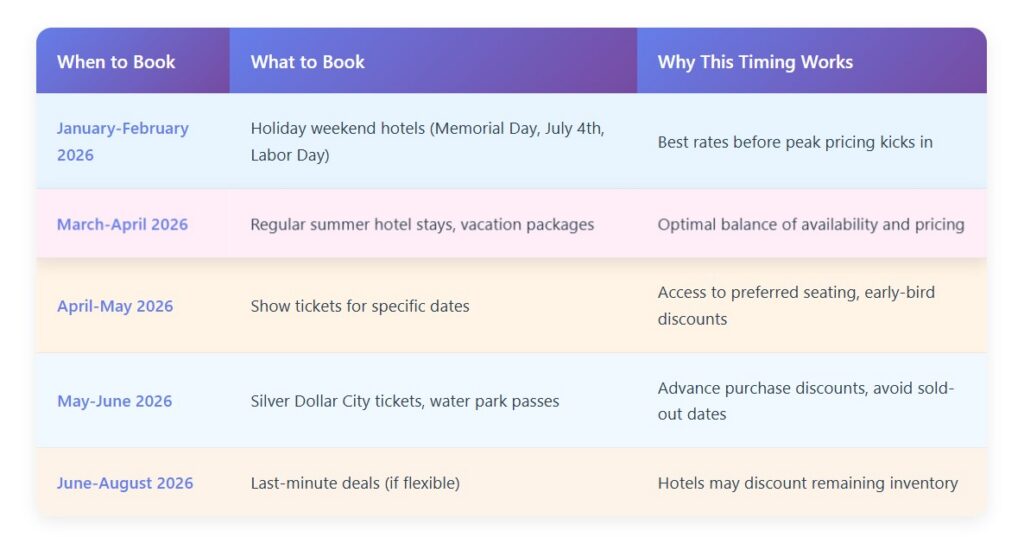Click 'Regular summer hotel stays' cell
Screen dimensions: 1024x537
[x=422, y=224]
